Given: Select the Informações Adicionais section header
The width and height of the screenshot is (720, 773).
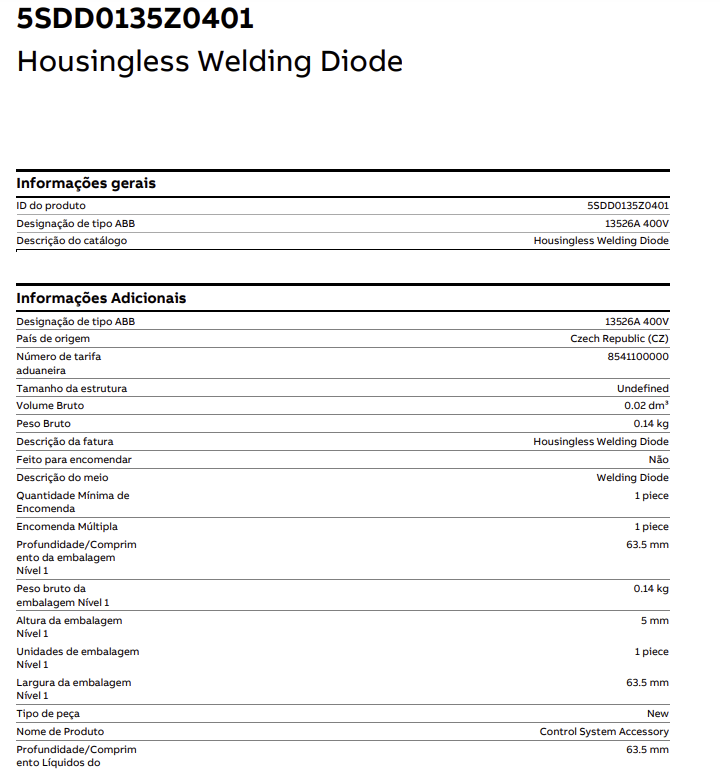Looking at the screenshot, I should pyautogui.click(x=101, y=298).
